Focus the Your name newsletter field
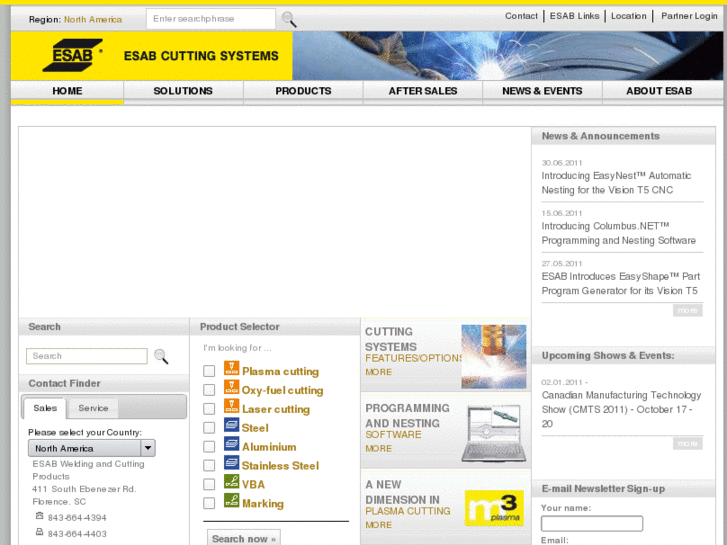The image size is (727, 545). 592,524
